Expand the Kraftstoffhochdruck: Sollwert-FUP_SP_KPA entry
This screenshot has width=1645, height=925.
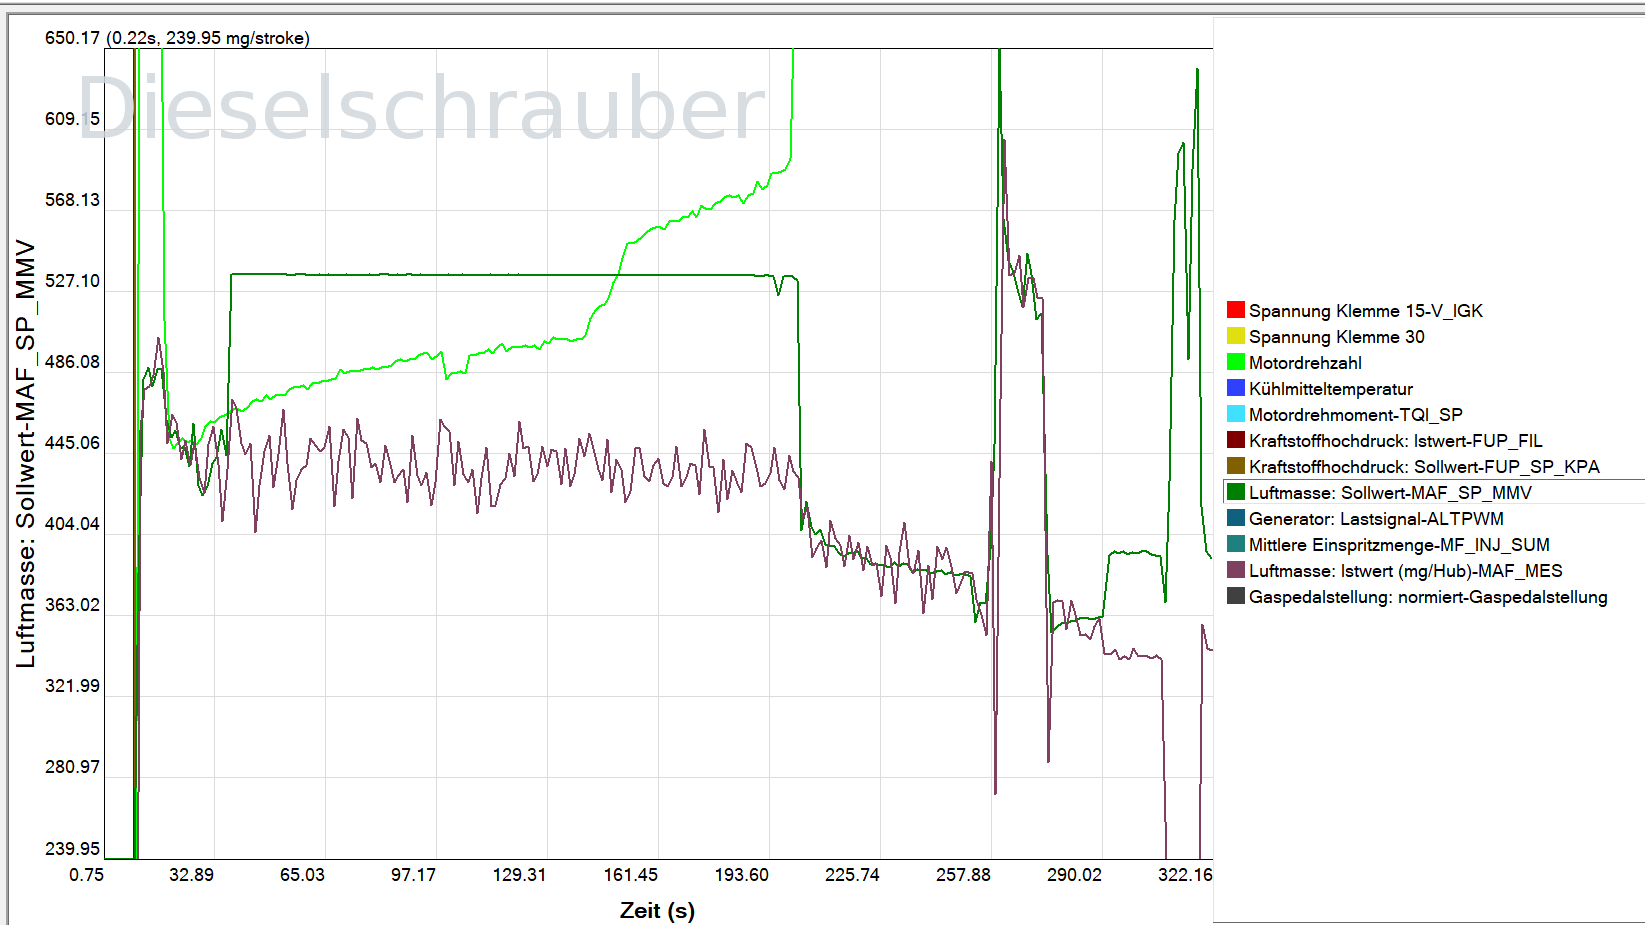(x=1424, y=467)
